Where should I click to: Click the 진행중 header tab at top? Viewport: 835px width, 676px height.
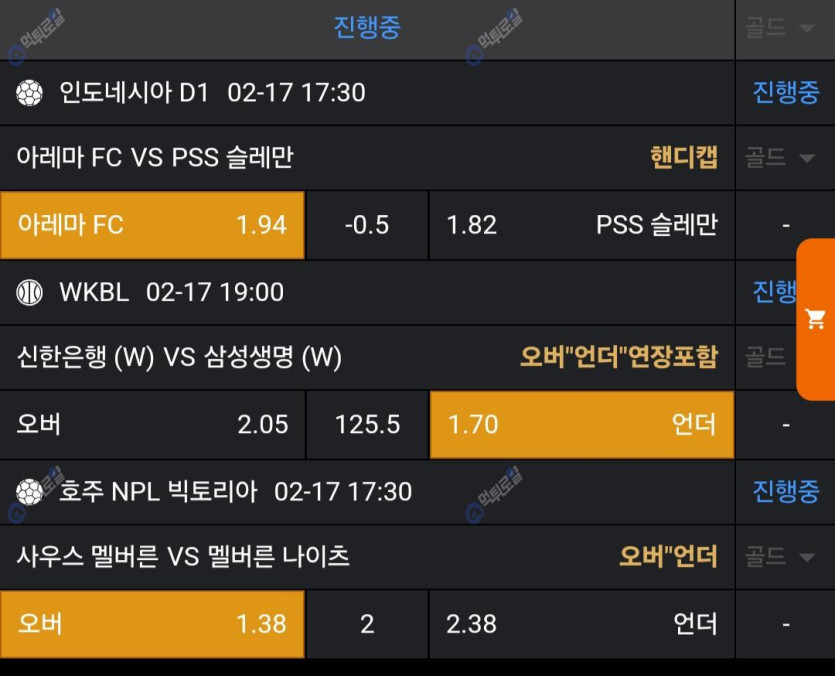pos(367,28)
